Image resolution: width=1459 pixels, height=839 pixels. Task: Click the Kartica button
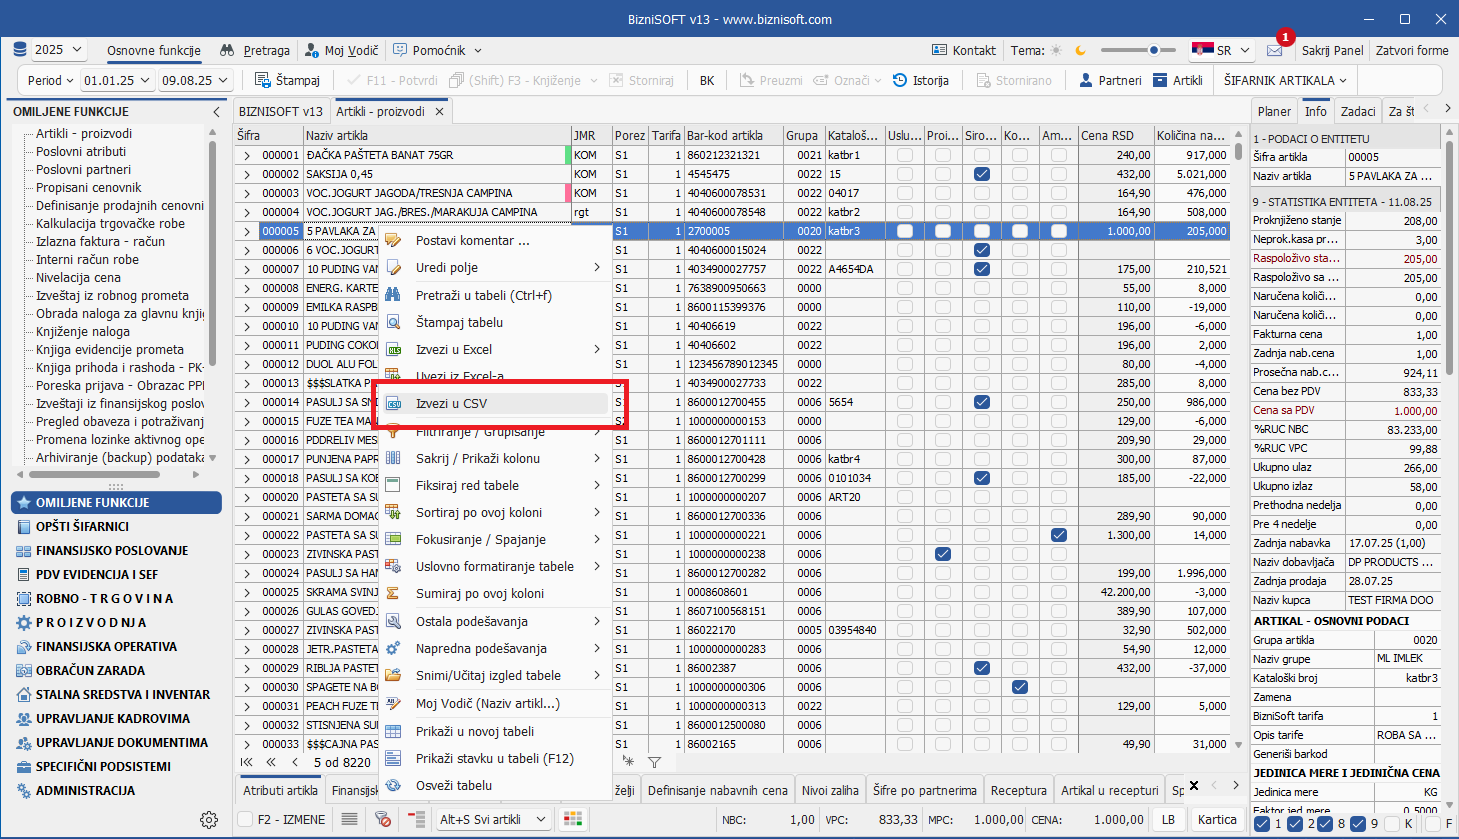[1217, 819]
